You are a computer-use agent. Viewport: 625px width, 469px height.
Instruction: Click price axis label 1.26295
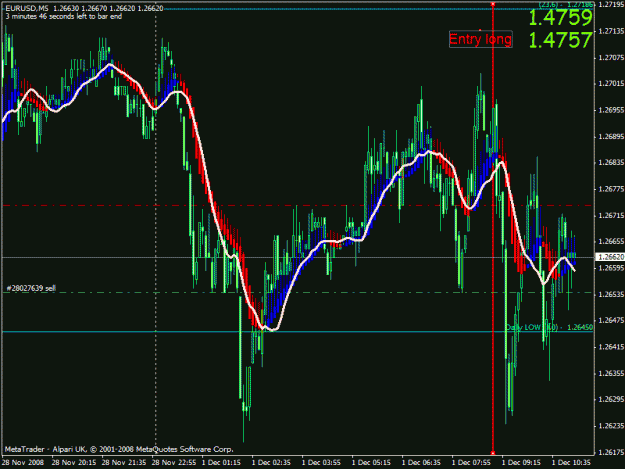point(611,399)
